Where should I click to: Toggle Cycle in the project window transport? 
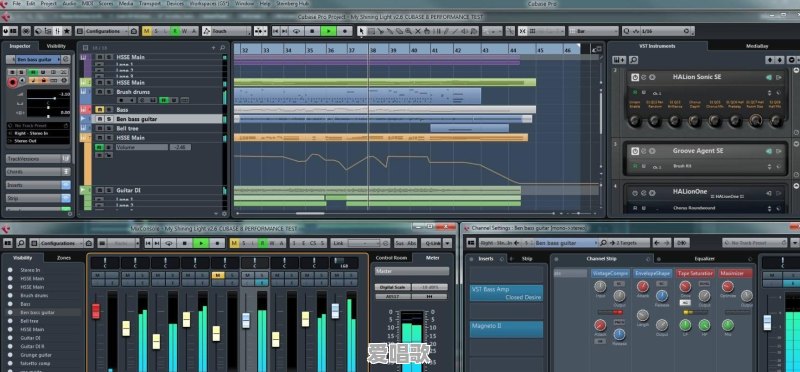coord(296,31)
